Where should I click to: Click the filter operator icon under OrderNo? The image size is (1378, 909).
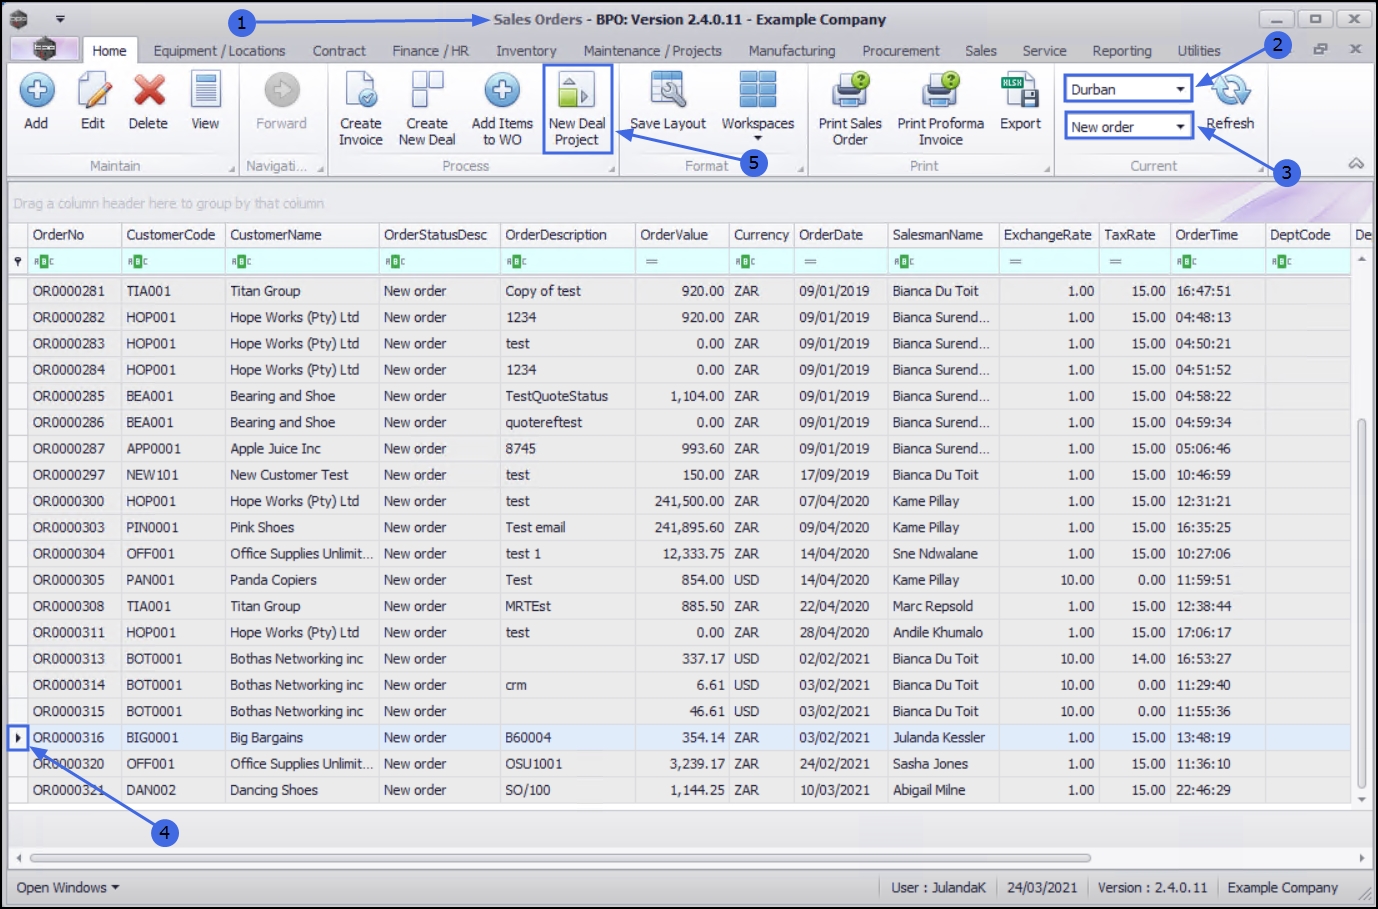43,262
